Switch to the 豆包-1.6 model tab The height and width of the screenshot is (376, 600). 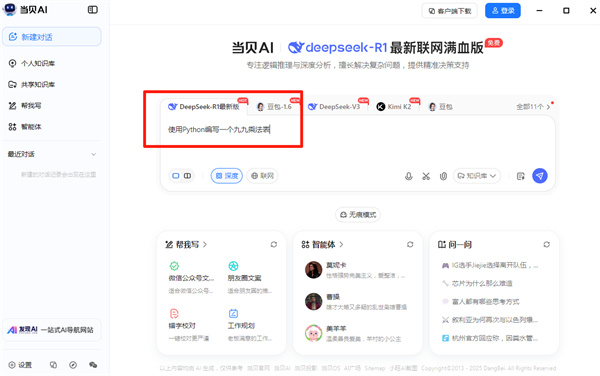(274, 107)
